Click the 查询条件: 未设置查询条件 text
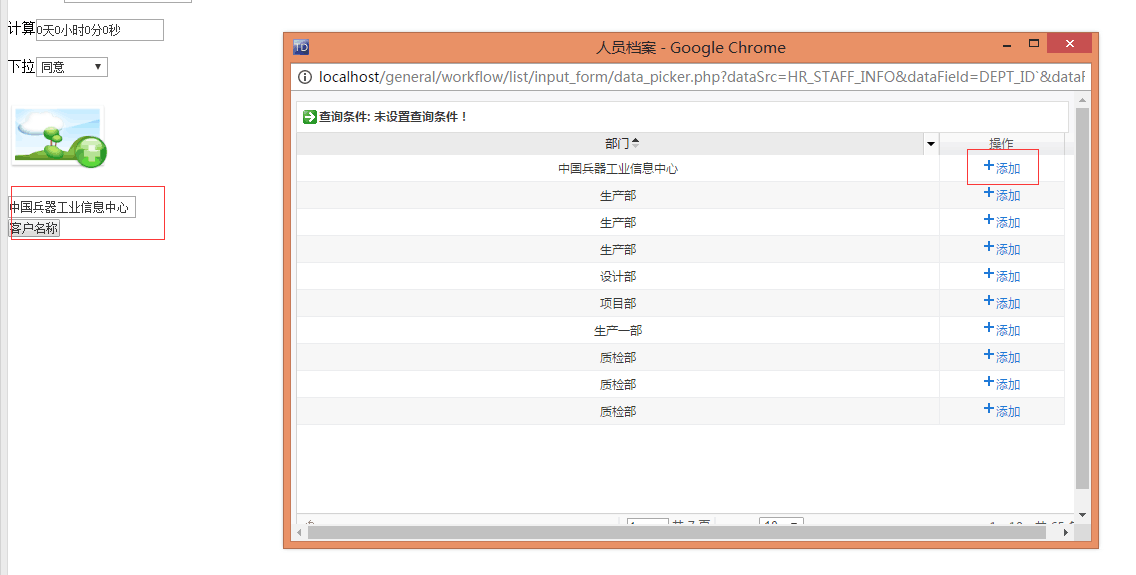Viewport: 1136px width, 575px height. pyautogui.click(x=394, y=117)
